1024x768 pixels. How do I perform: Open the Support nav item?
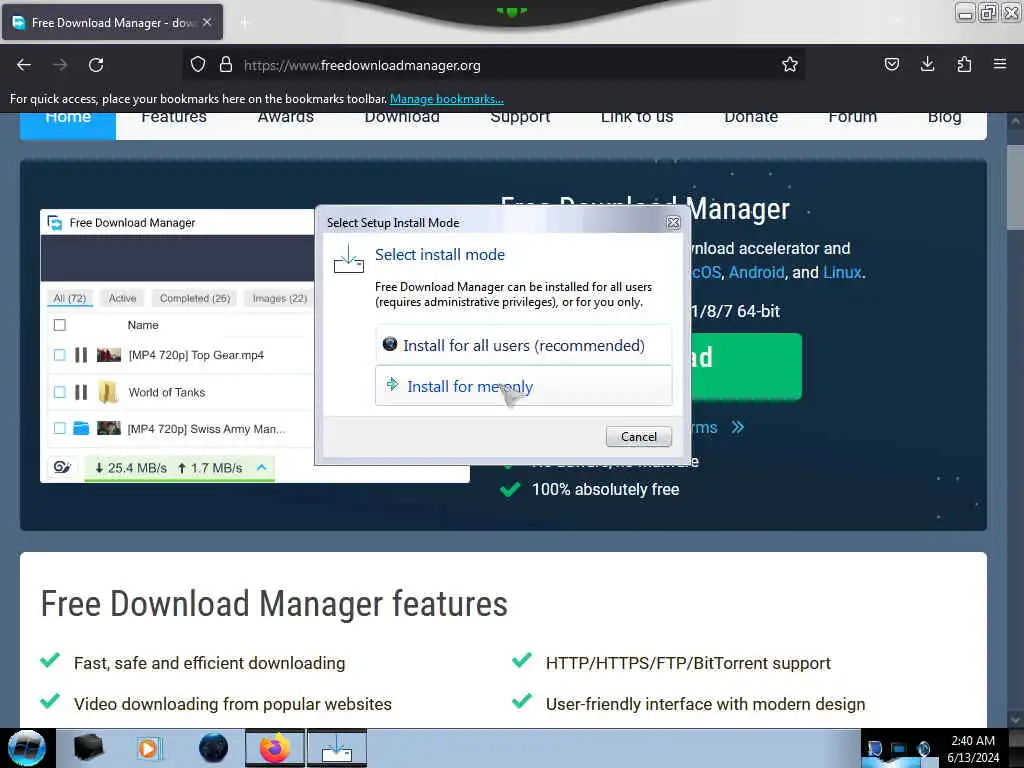[x=520, y=118]
